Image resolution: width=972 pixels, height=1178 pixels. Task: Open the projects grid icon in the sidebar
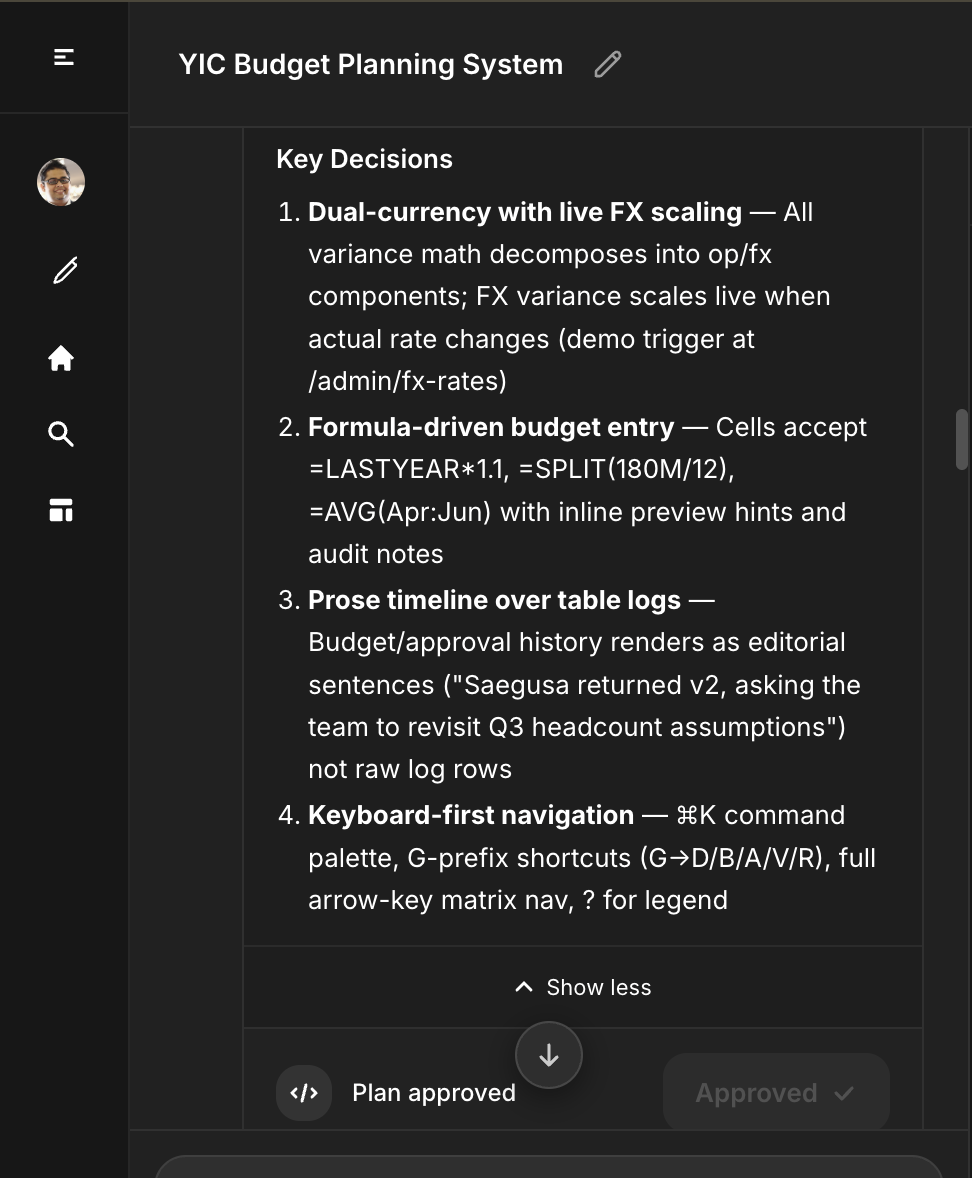point(61,510)
